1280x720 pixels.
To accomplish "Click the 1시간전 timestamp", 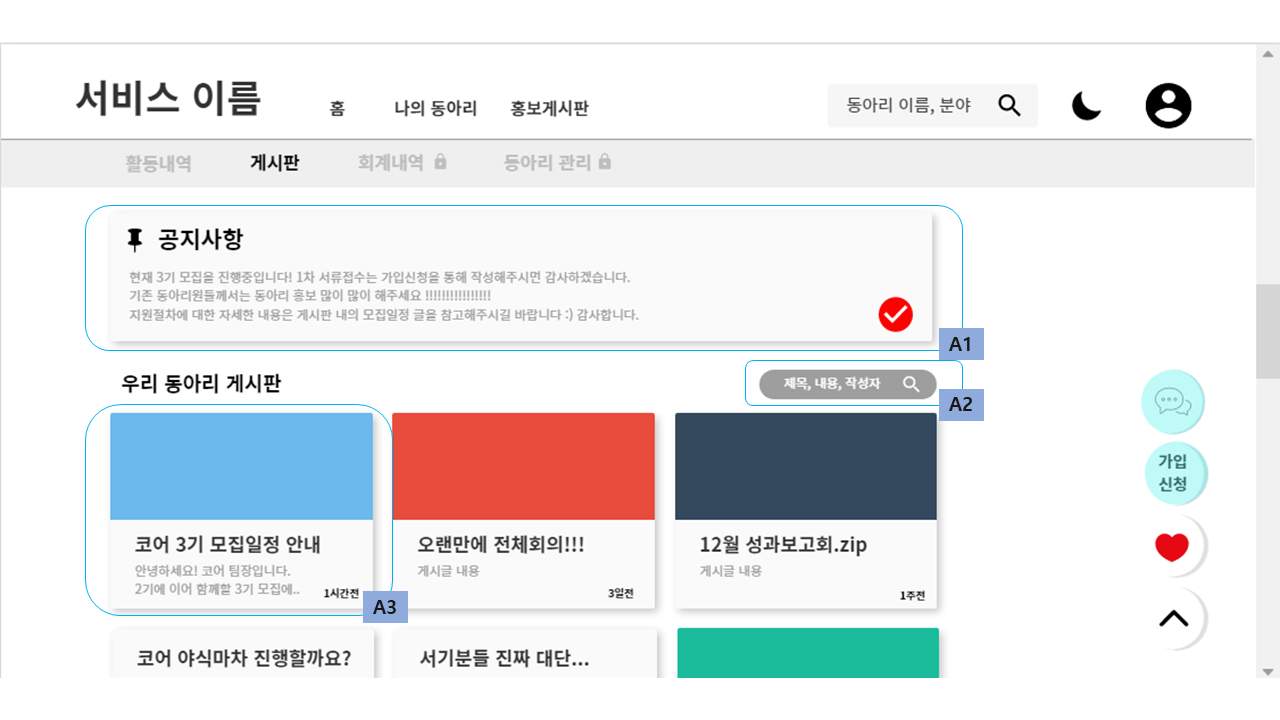I will pos(341,593).
